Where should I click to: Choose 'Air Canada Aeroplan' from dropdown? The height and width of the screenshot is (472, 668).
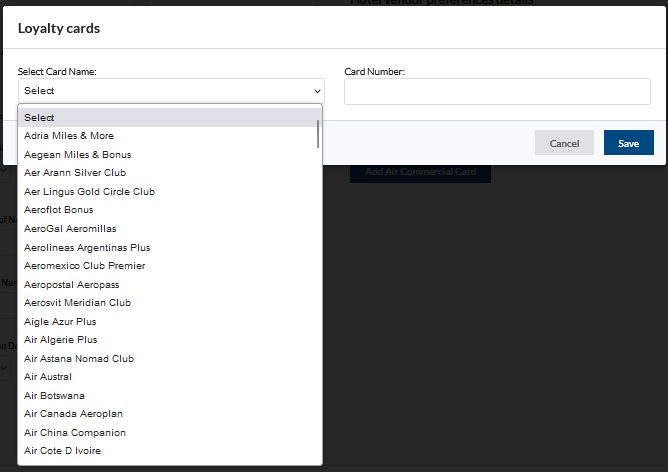[x=169, y=414]
